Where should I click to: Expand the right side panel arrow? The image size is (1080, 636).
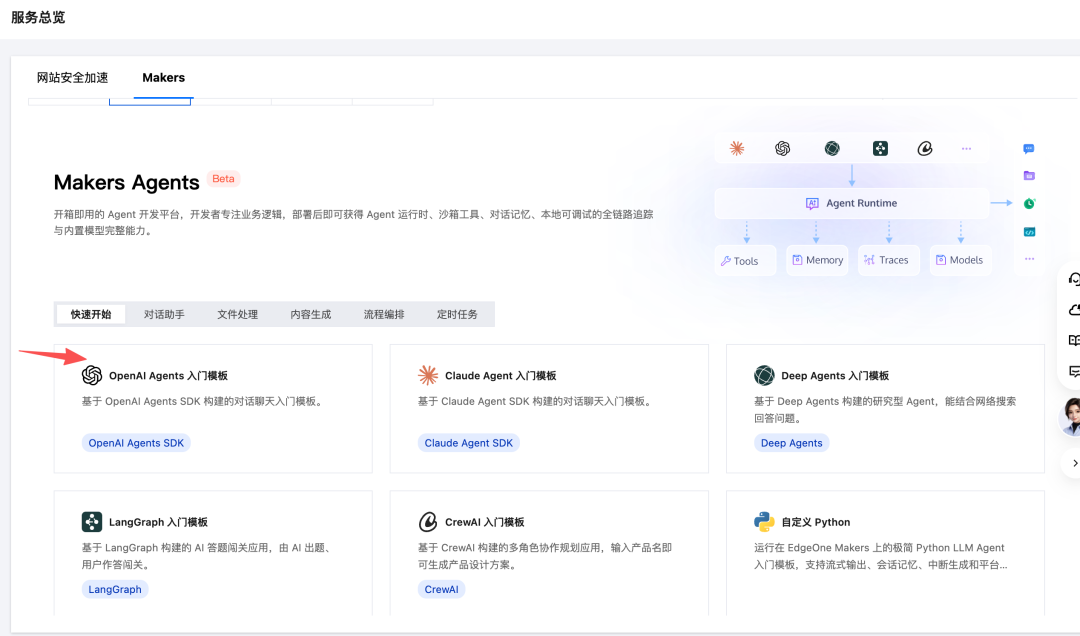click(1074, 463)
